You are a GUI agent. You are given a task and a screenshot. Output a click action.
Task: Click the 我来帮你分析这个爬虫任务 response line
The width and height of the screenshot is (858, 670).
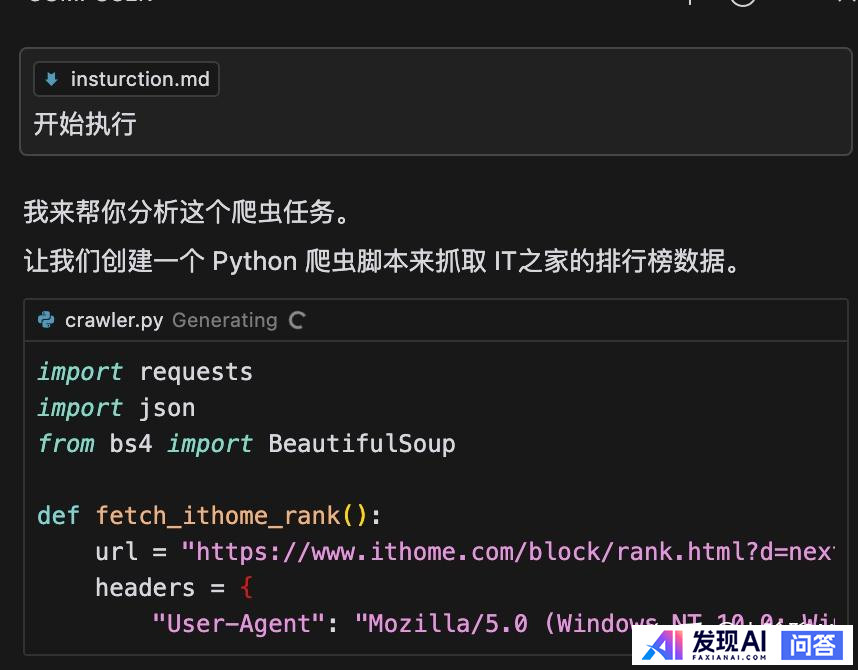187,212
